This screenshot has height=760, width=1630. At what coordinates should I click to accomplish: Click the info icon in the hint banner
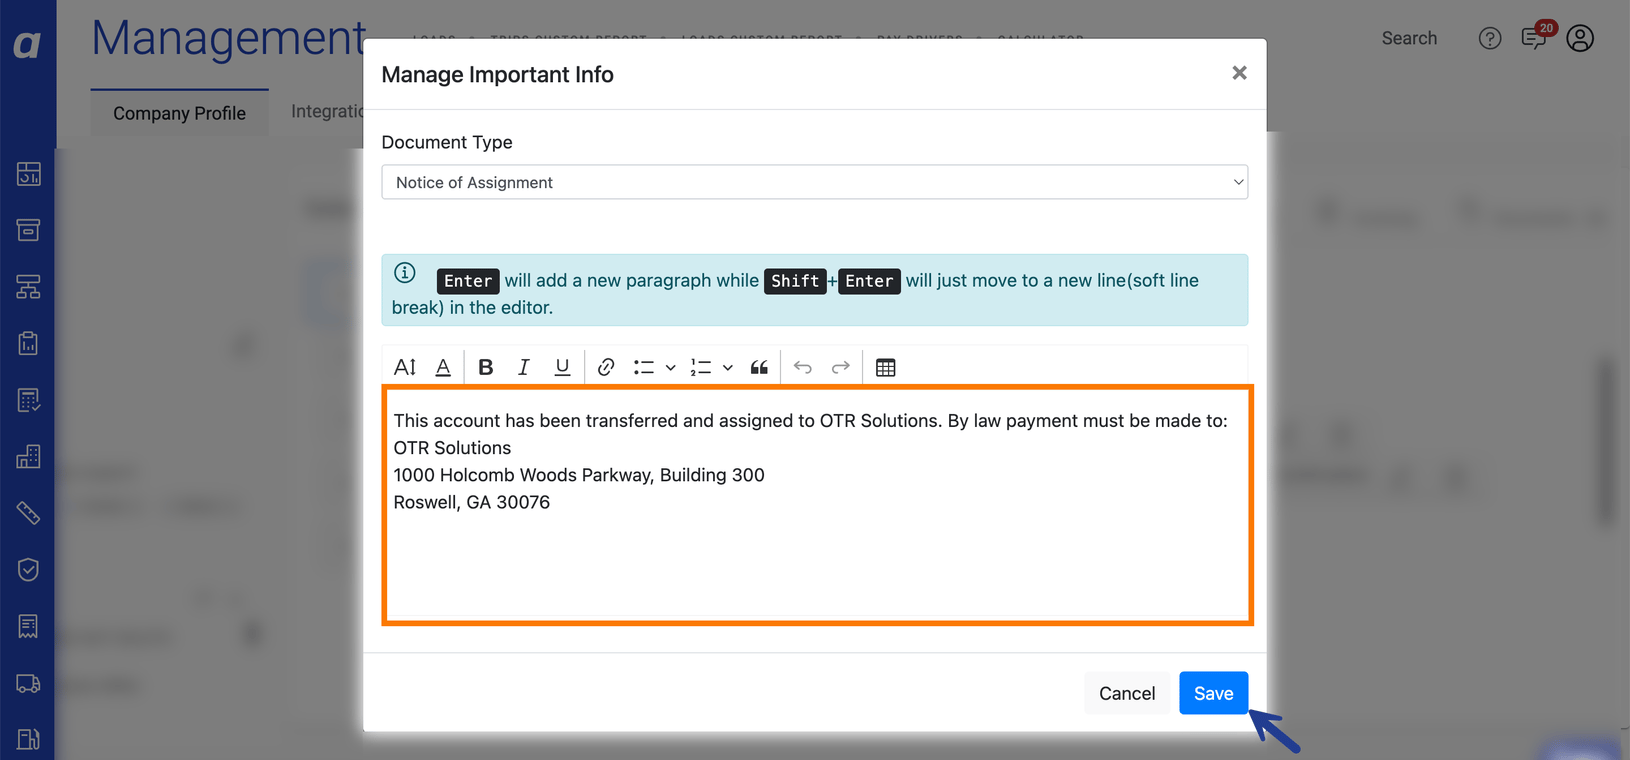[405, 273]
